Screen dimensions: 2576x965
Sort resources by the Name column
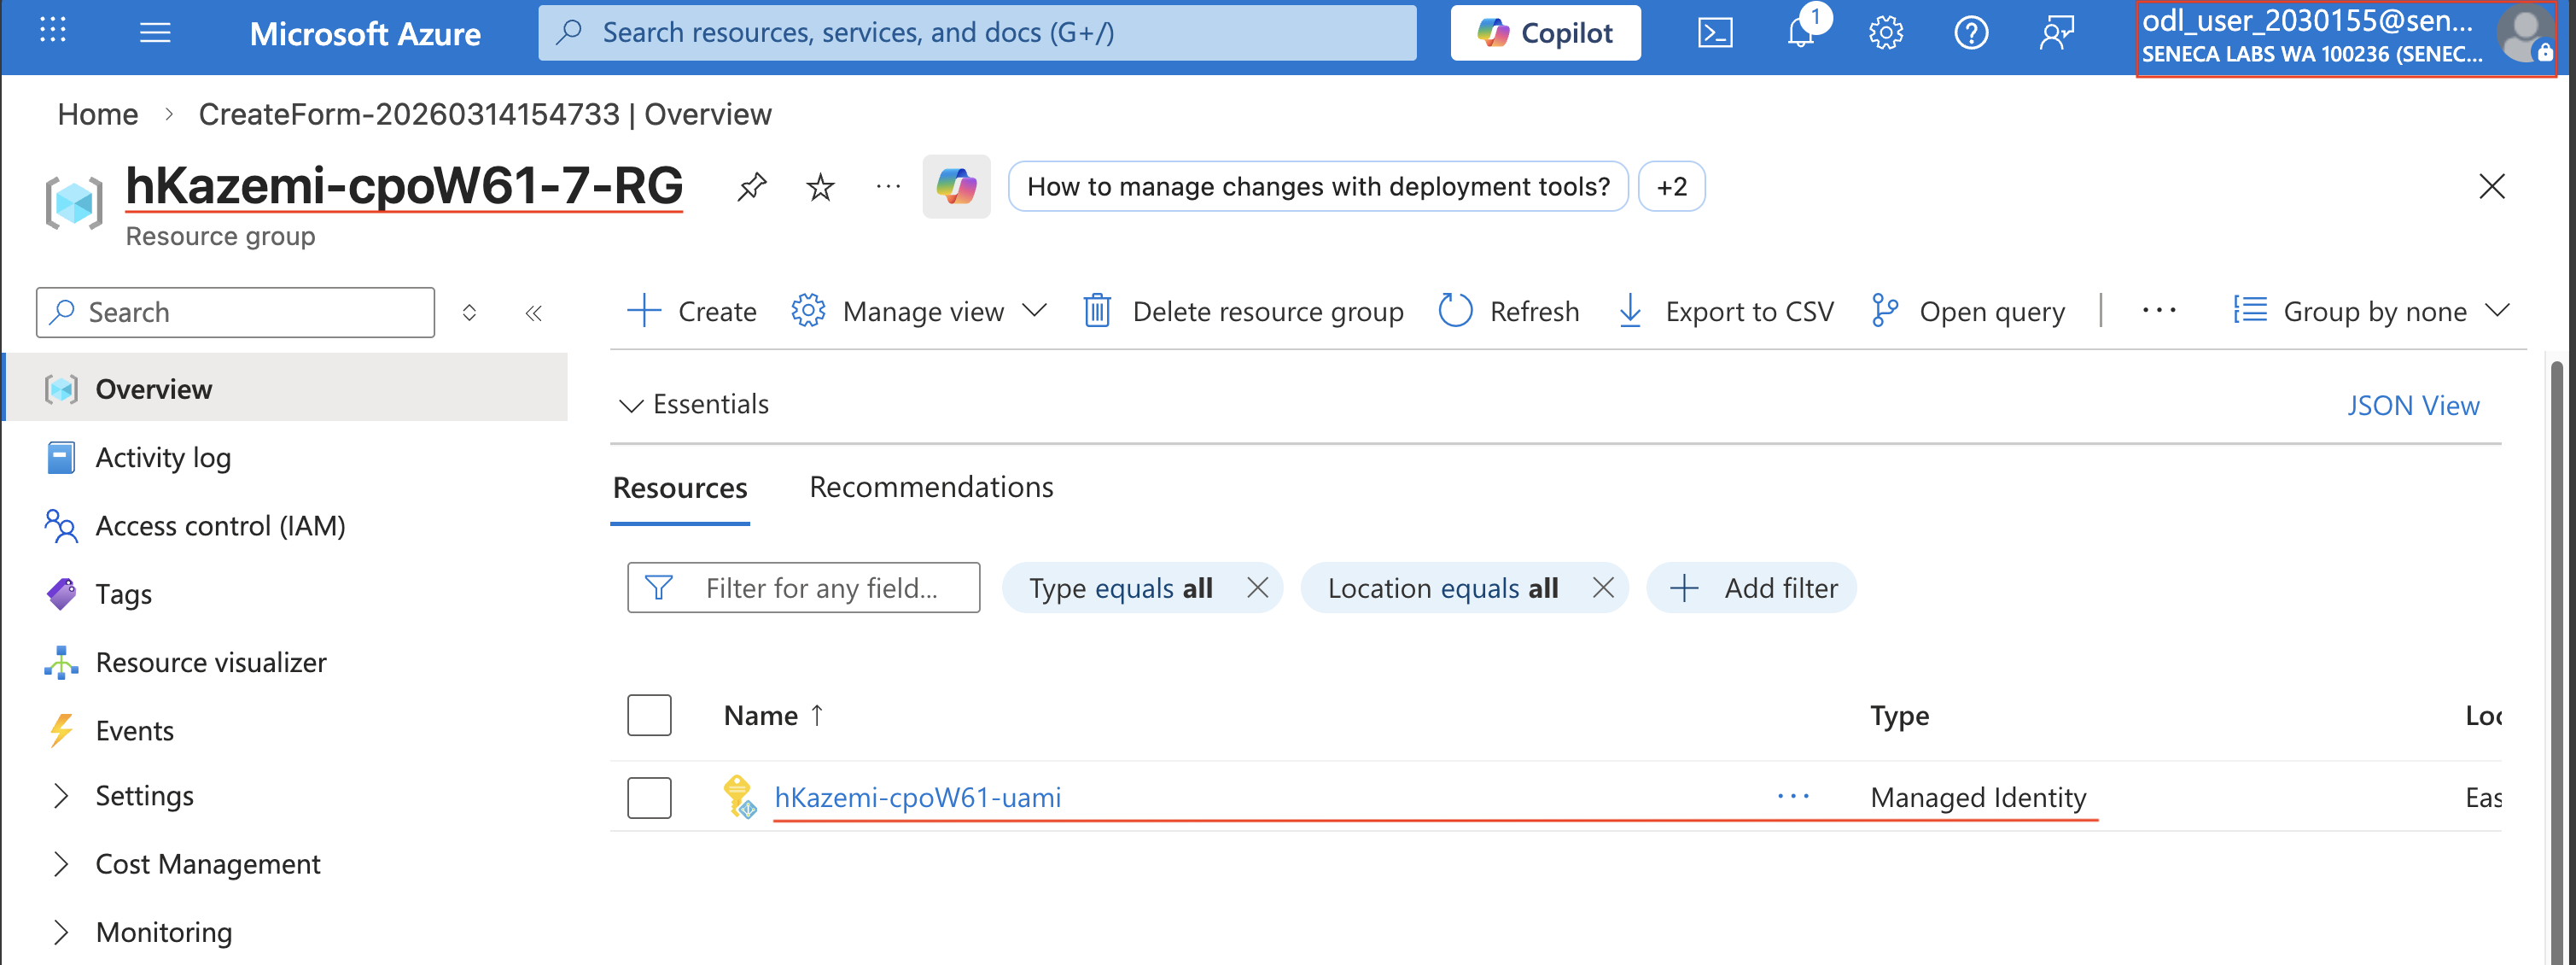click(773, 715)
